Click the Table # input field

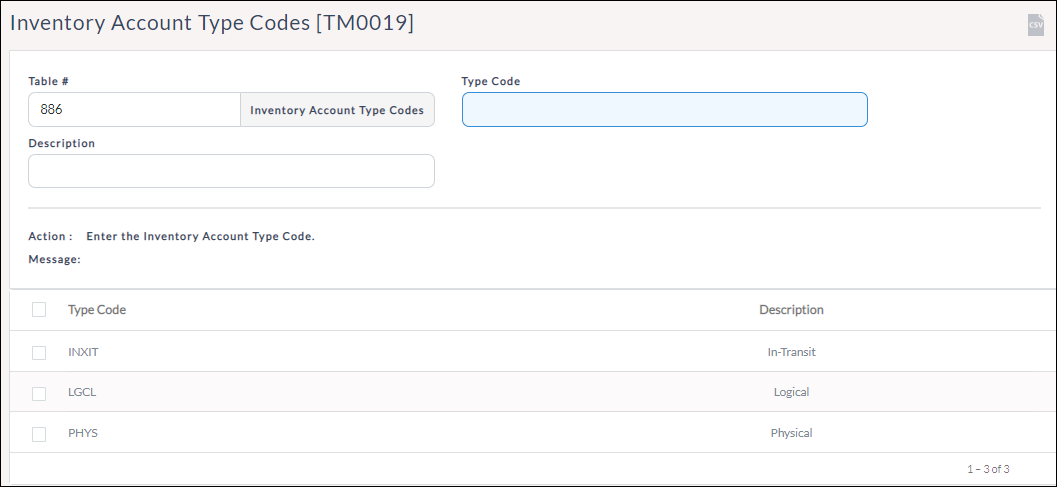[134, 110]
